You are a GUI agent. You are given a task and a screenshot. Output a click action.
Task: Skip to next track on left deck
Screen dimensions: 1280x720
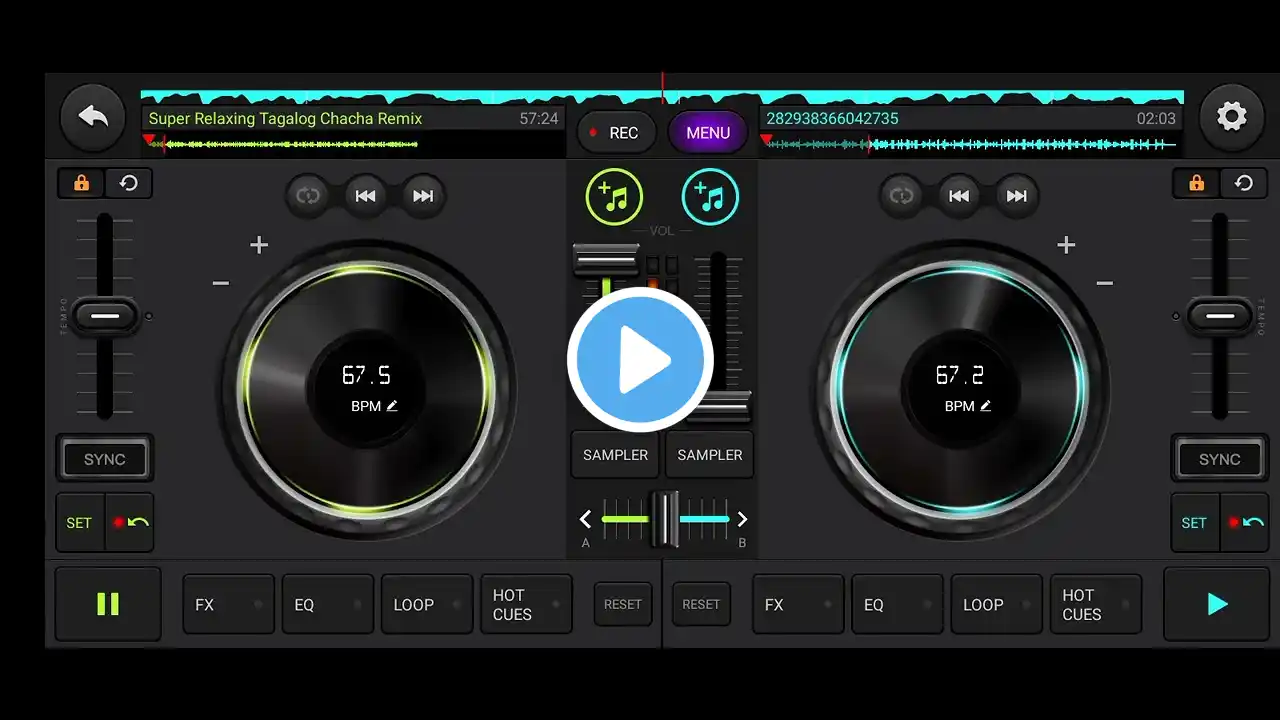423,196
